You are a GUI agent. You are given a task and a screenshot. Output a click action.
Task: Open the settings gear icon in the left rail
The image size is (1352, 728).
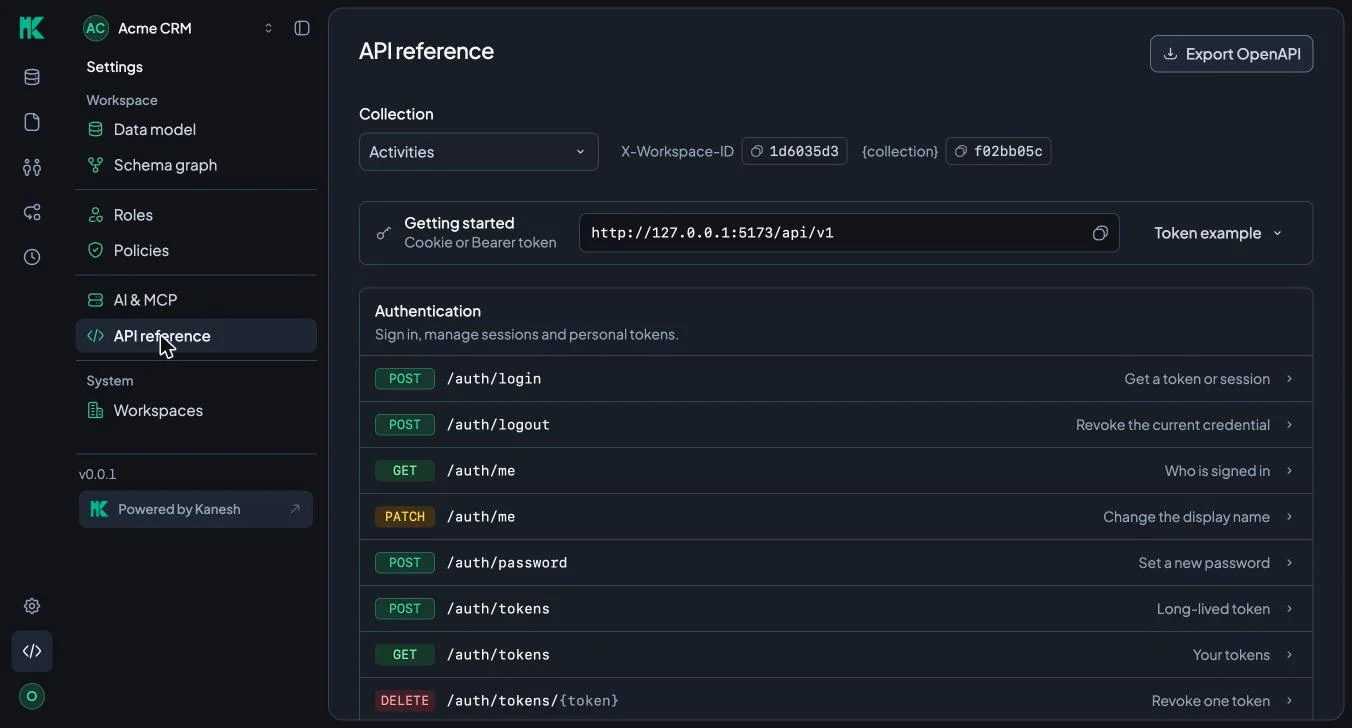[32, 606]
